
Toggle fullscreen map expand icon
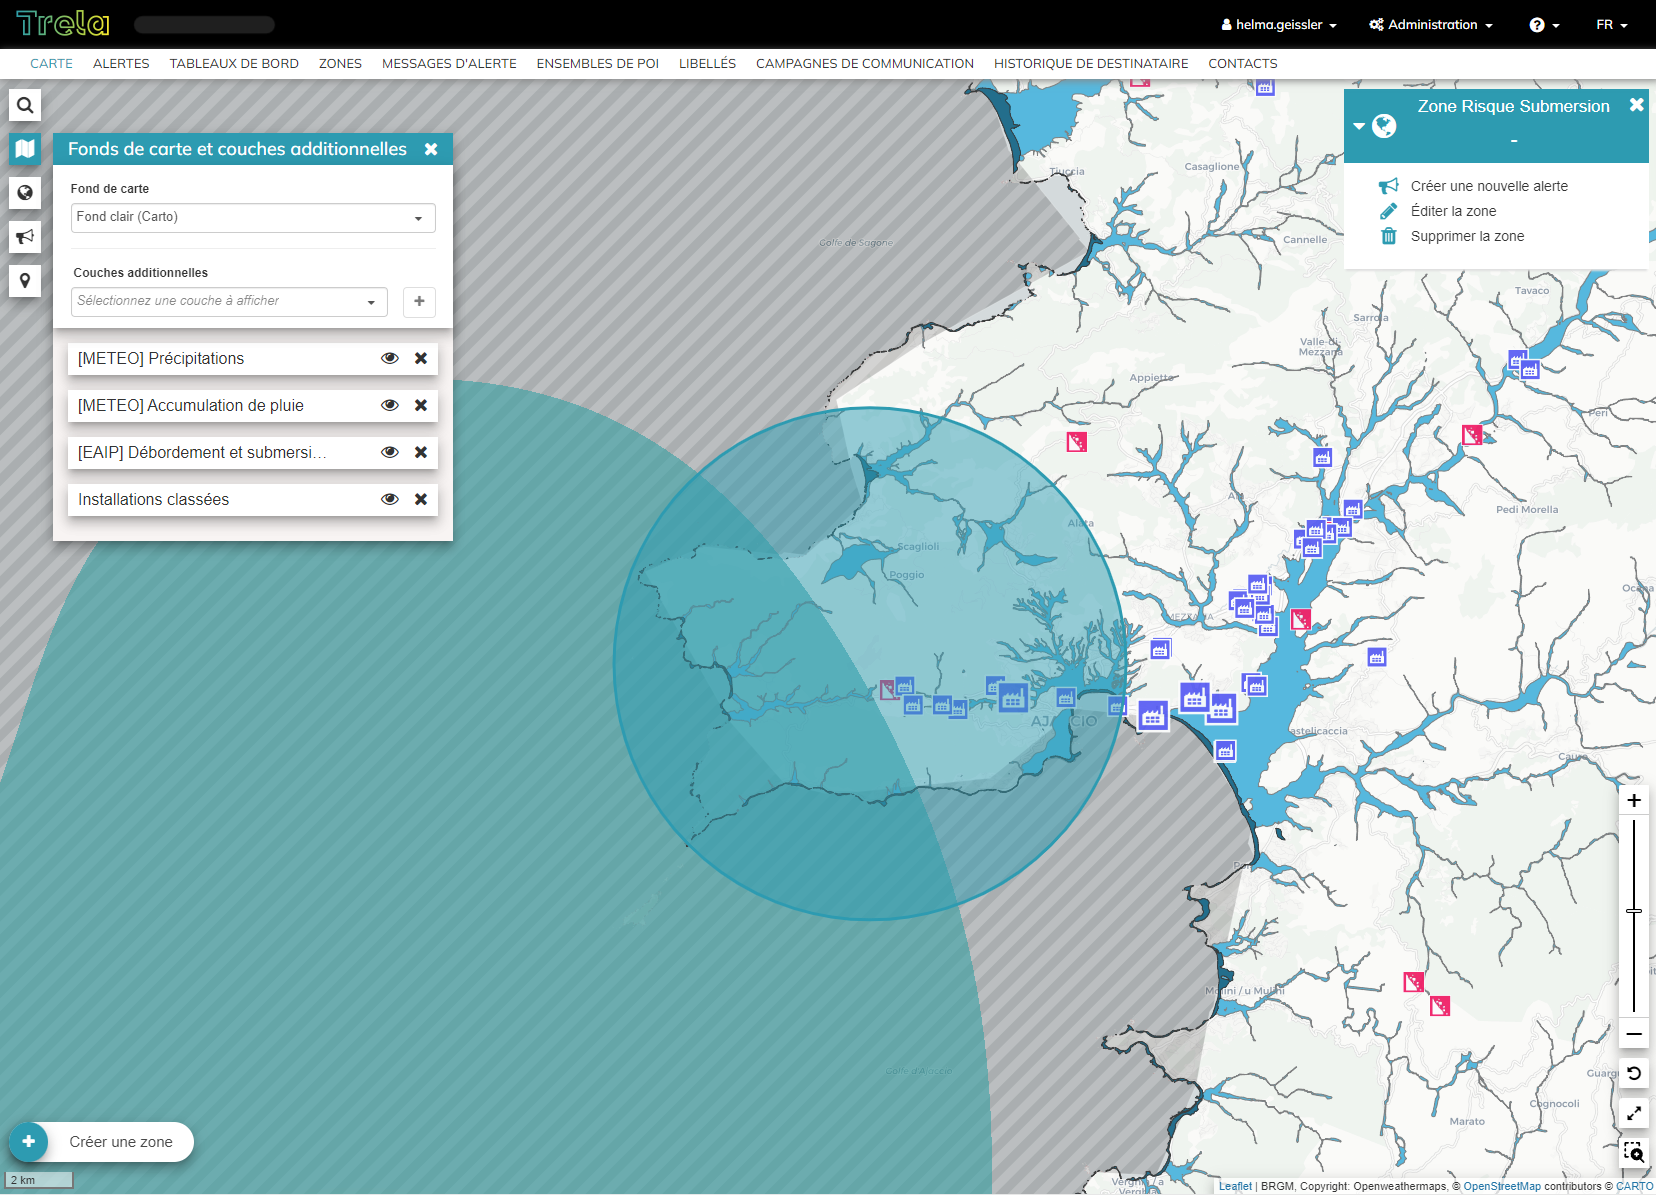click(1634, 1113)
